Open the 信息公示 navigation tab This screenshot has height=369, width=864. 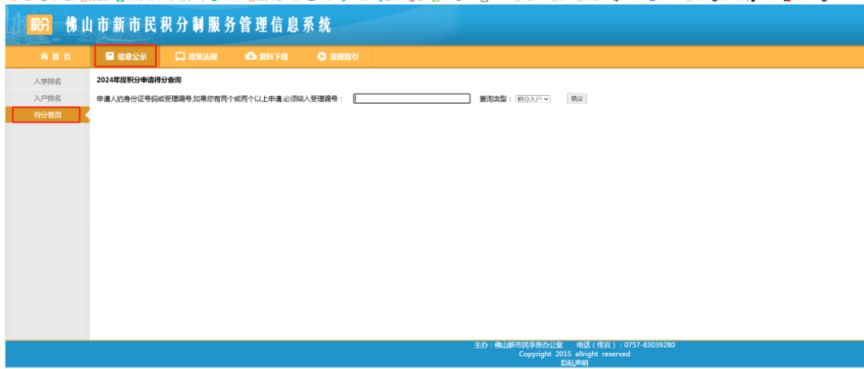[125, 56]
